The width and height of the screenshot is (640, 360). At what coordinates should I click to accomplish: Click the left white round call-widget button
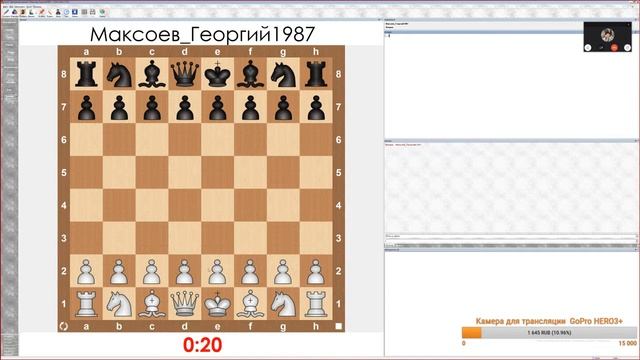click(x=588, y=48)
